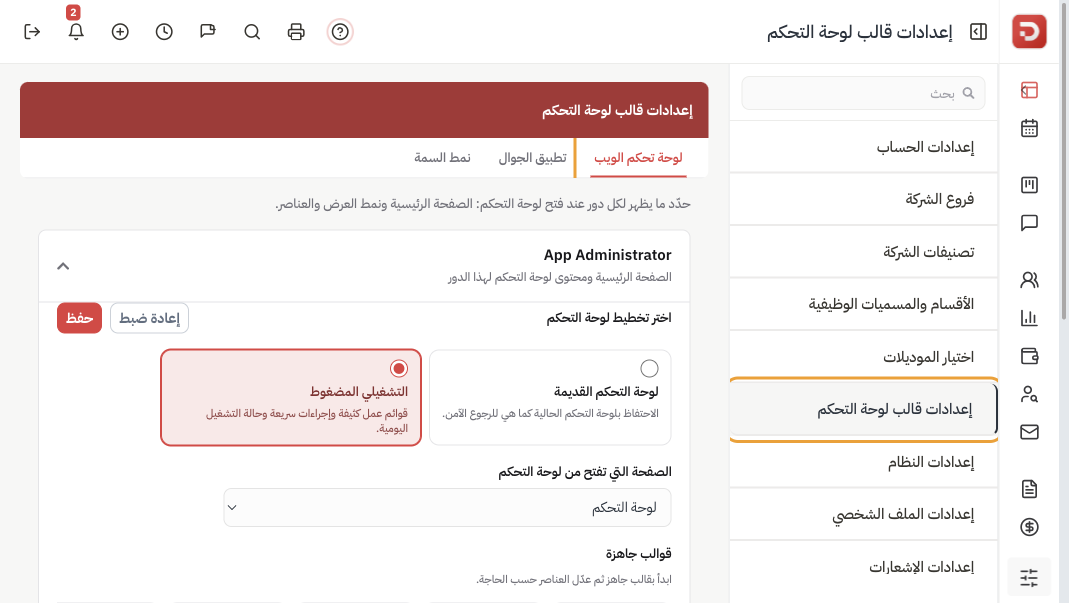Click the red app logo

[1029, 31]
